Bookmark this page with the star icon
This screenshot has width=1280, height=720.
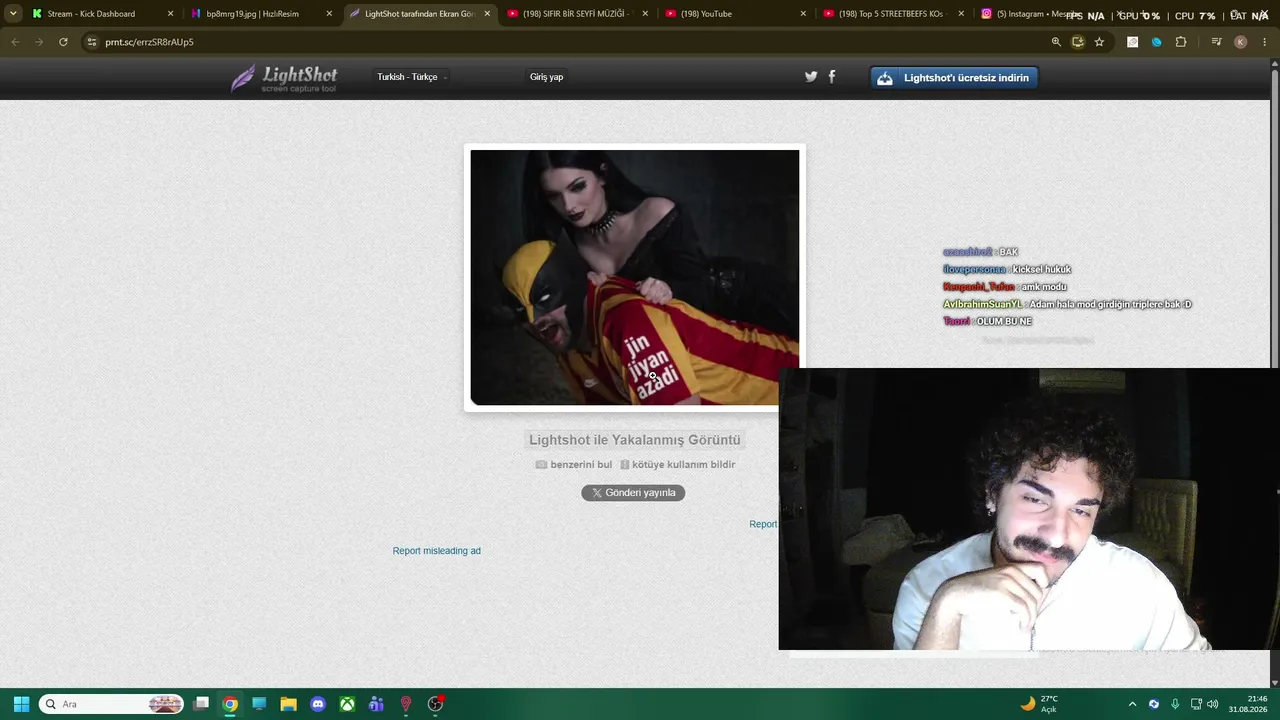point(1099,42)
